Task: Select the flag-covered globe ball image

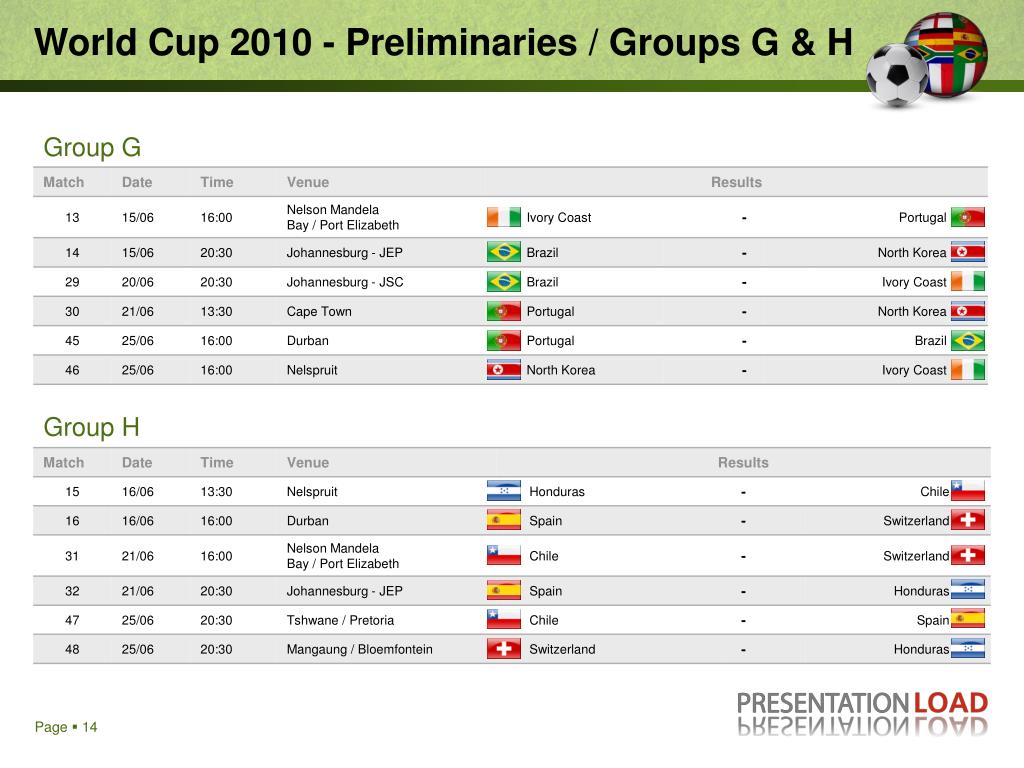Action: pyautogui.click(x=952, y=55)
